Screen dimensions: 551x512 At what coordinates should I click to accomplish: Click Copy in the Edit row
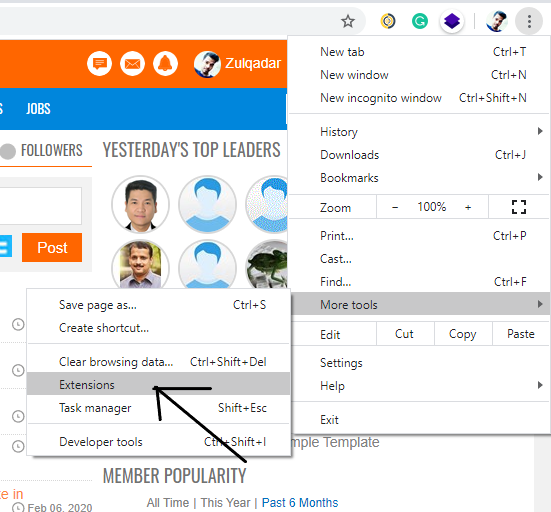click(x=463, y=334)
